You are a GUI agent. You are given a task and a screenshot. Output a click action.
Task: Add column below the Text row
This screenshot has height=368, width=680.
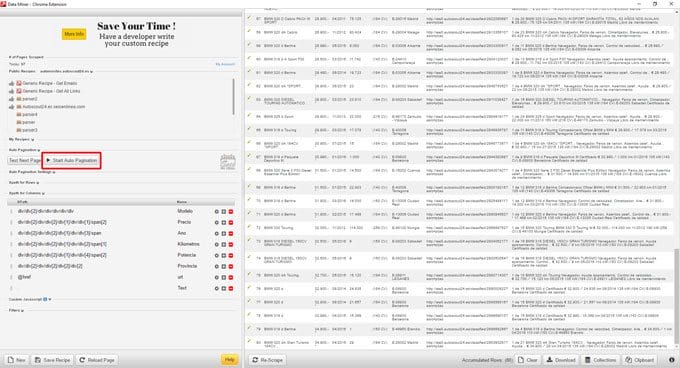point(224,288)
